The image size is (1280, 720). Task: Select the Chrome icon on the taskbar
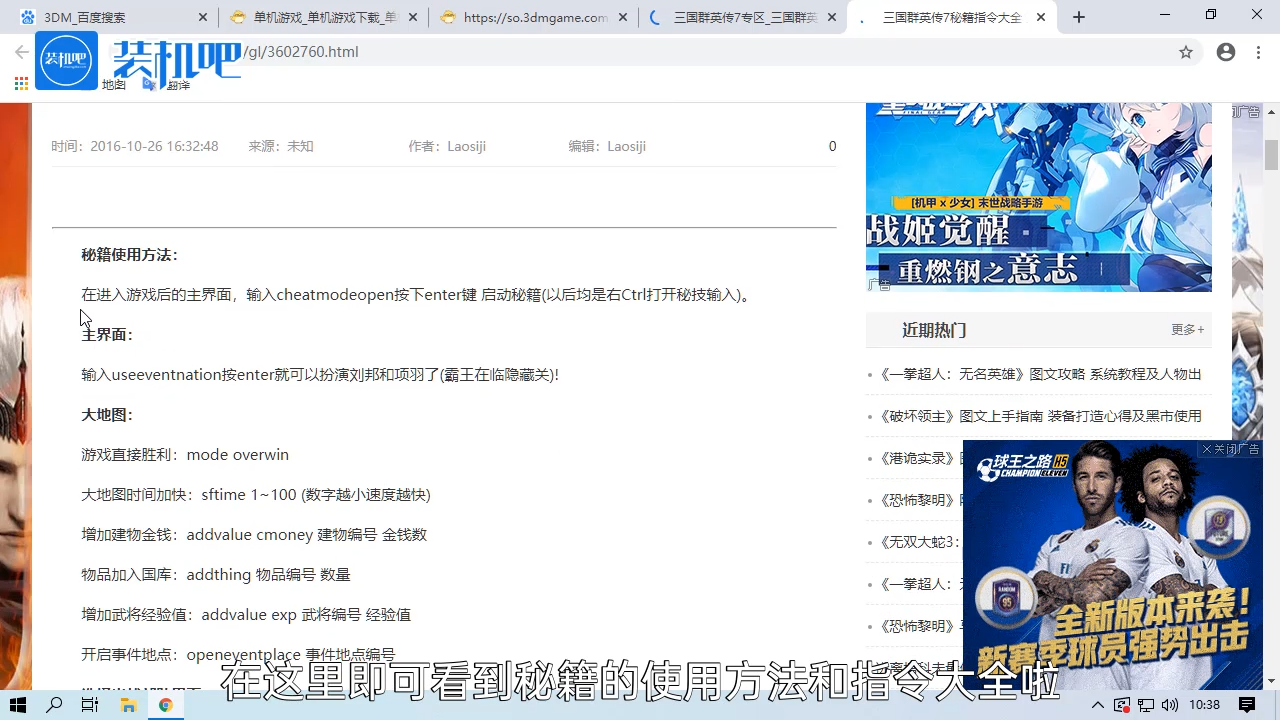tap(166, 705)
